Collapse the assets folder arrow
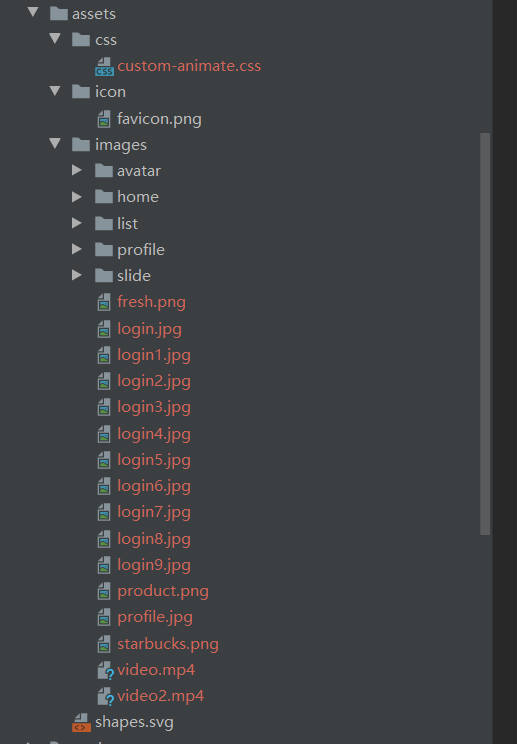517x744 pixels. (x=33, y=12)
